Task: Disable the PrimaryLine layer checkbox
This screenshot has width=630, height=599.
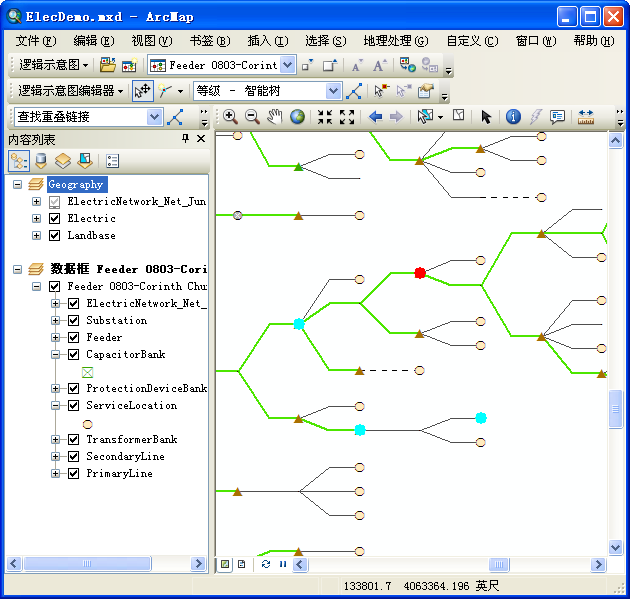Action: 73,474
